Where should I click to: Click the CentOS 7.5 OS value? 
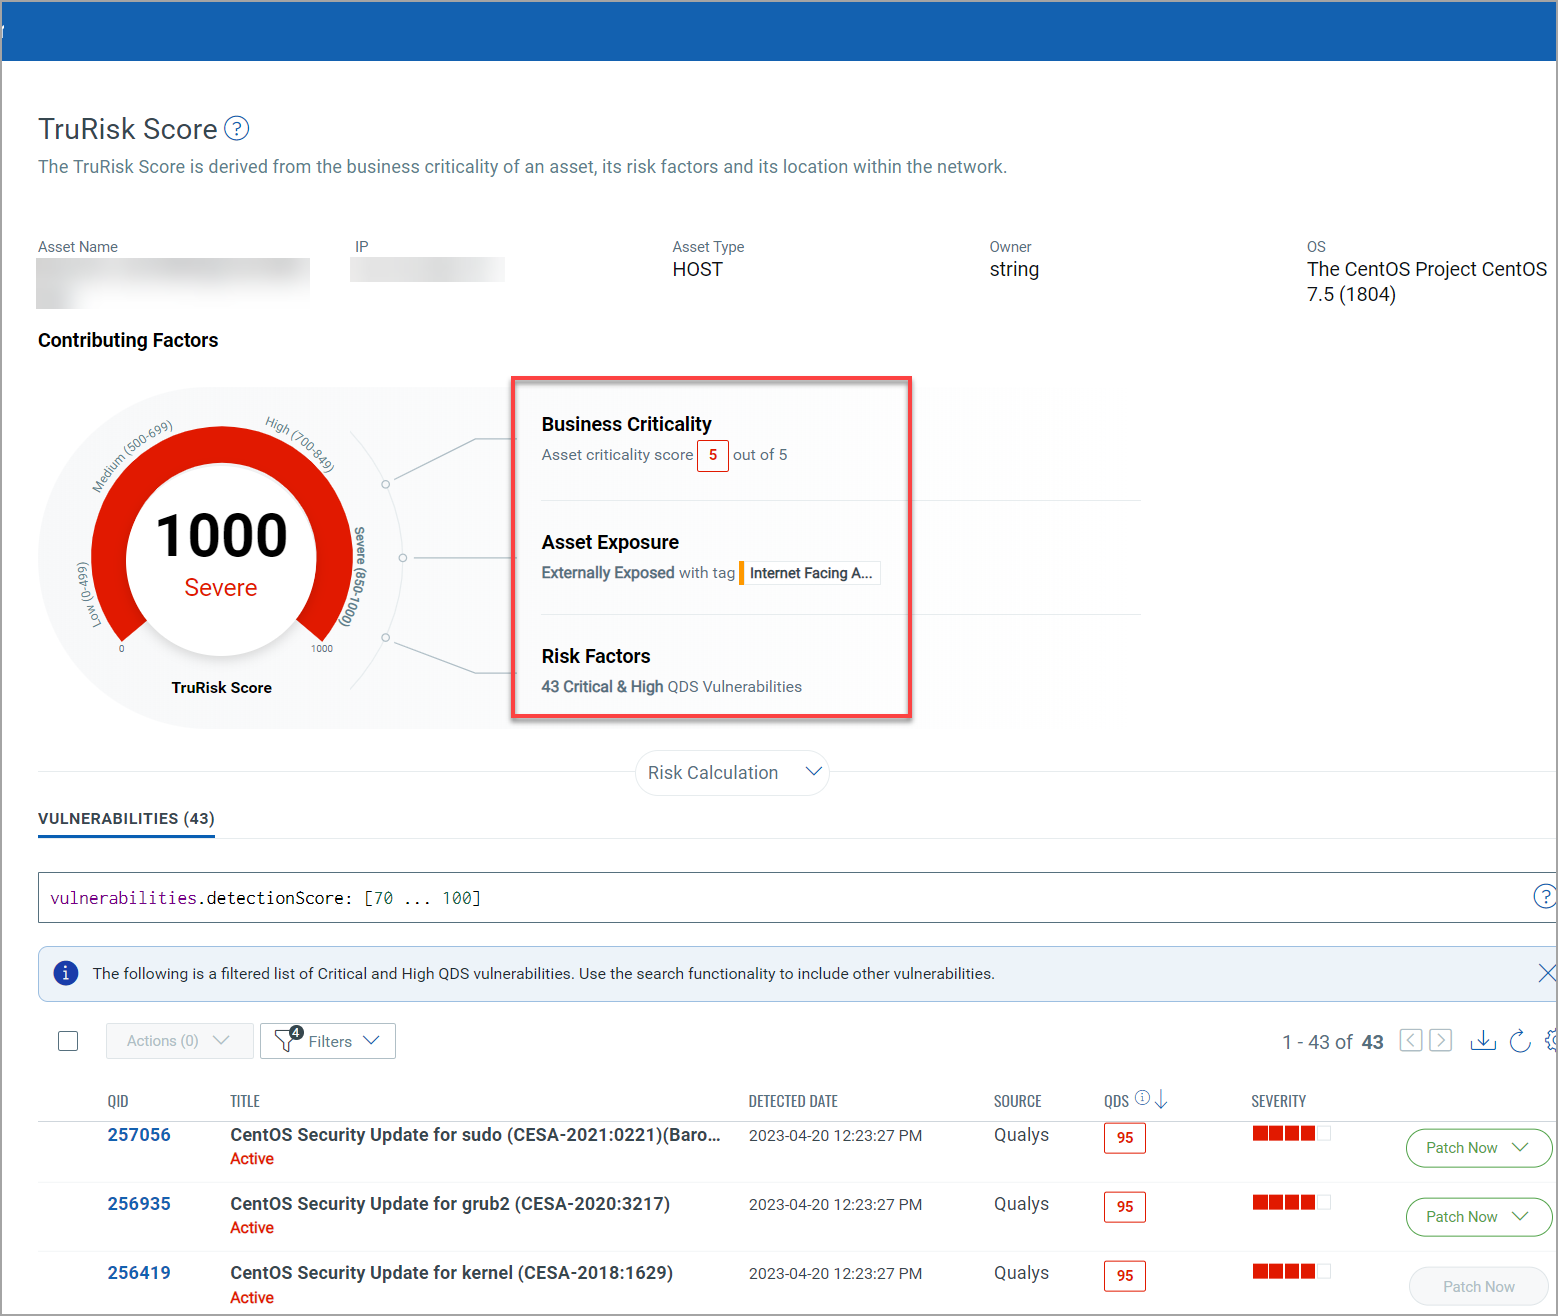pyautogui.click(x=1426, y=282)
